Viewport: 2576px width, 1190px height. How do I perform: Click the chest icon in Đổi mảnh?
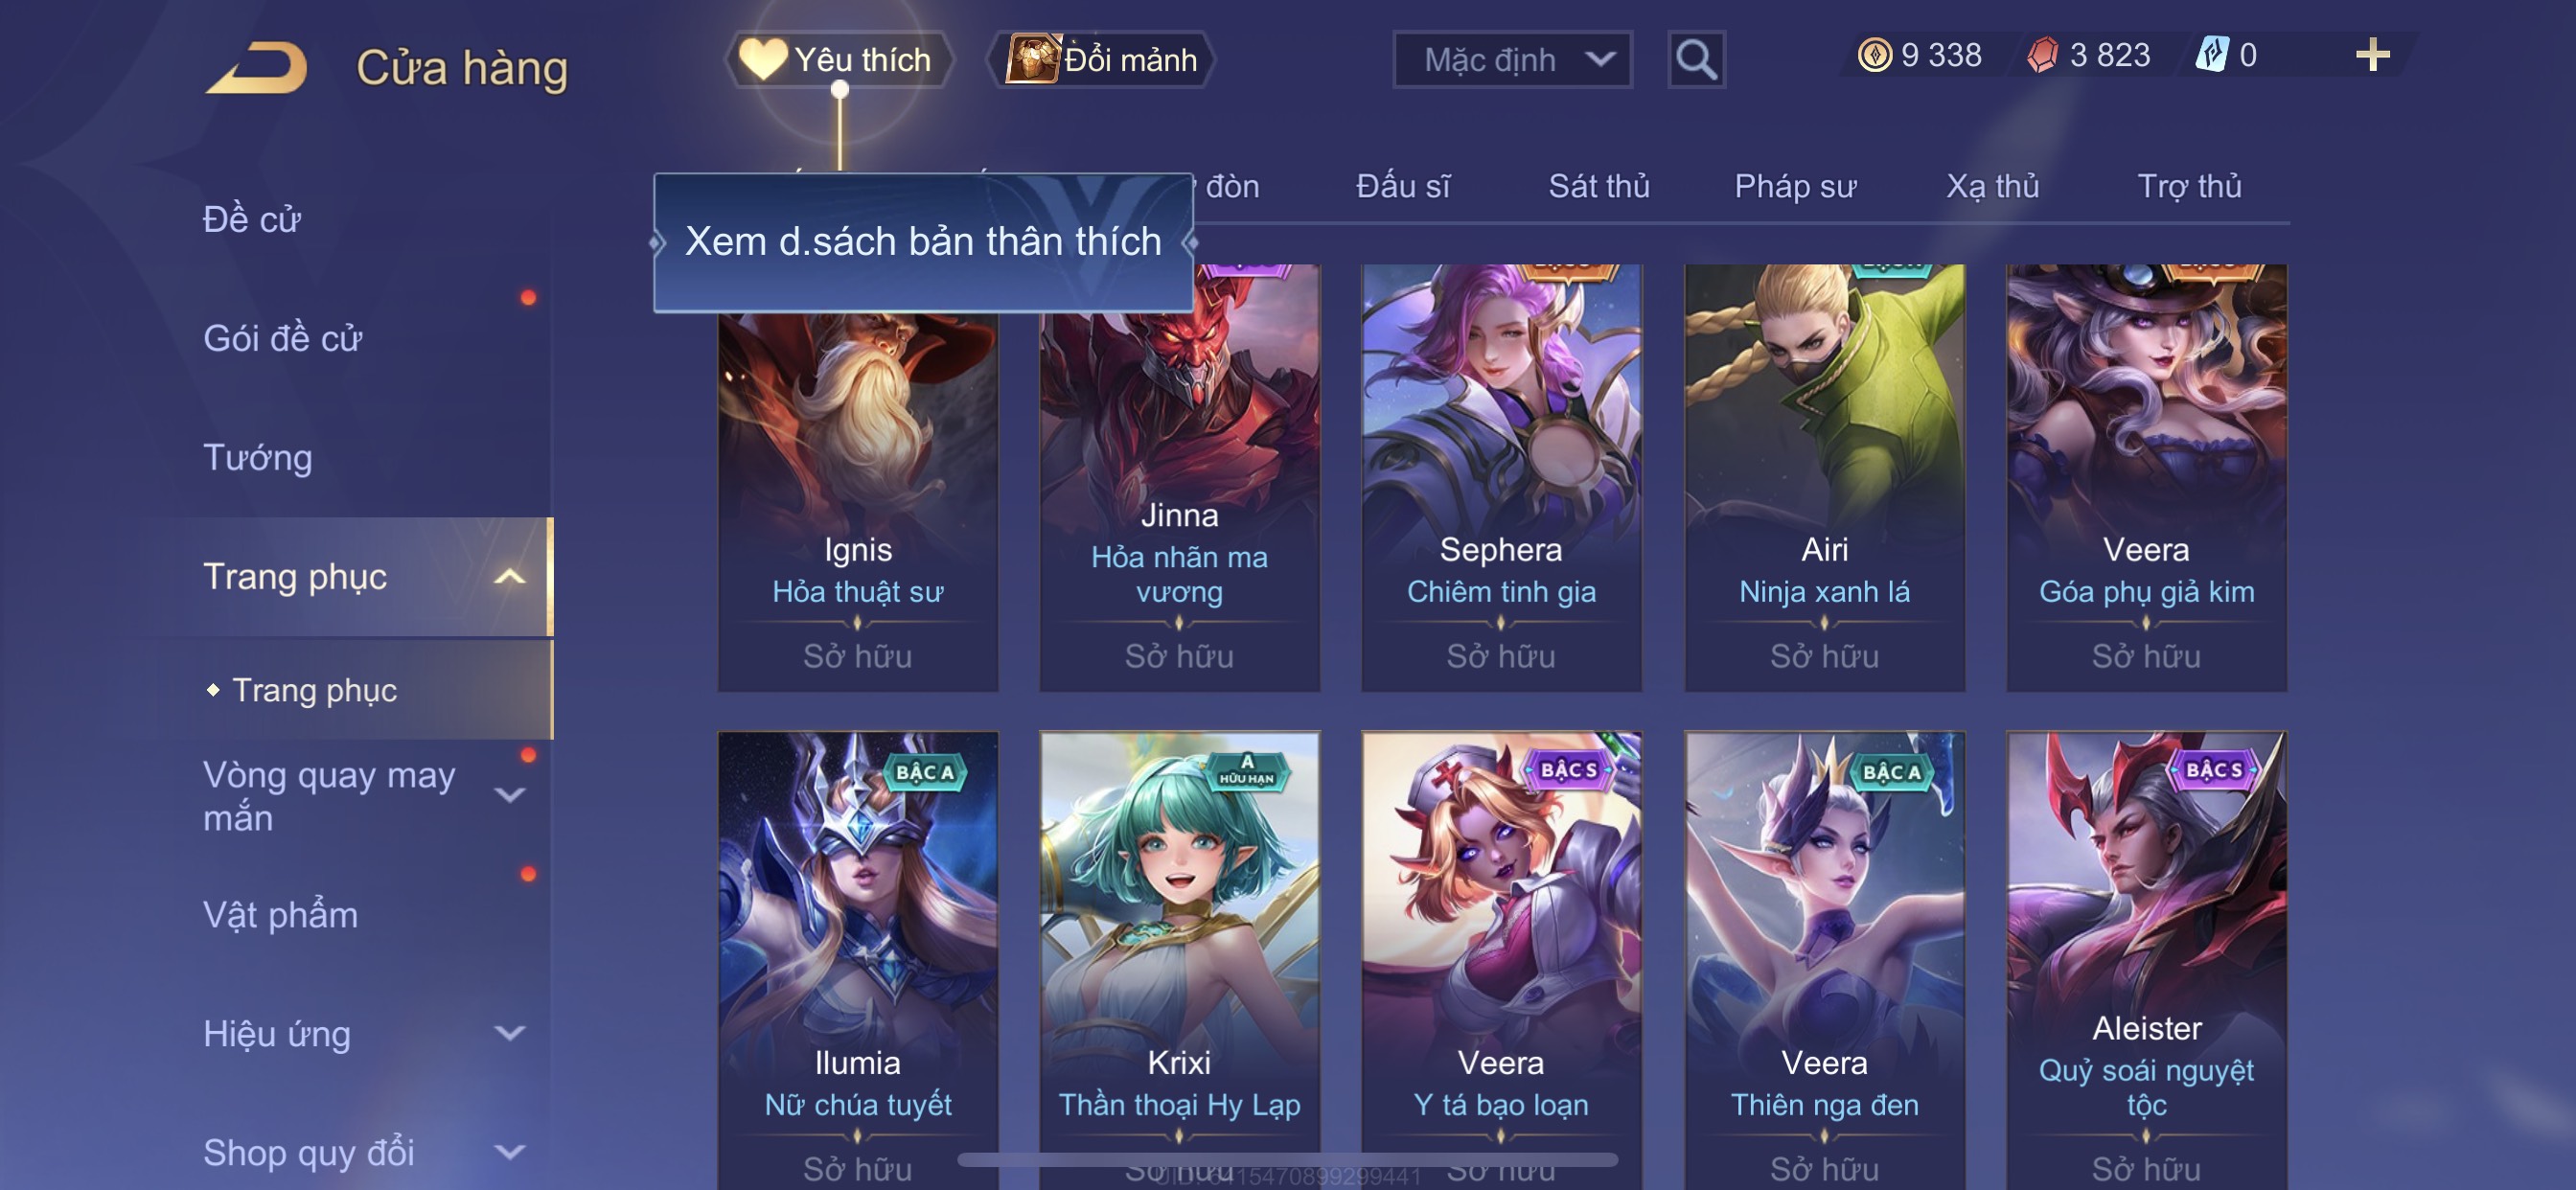tap(1033, 59)
